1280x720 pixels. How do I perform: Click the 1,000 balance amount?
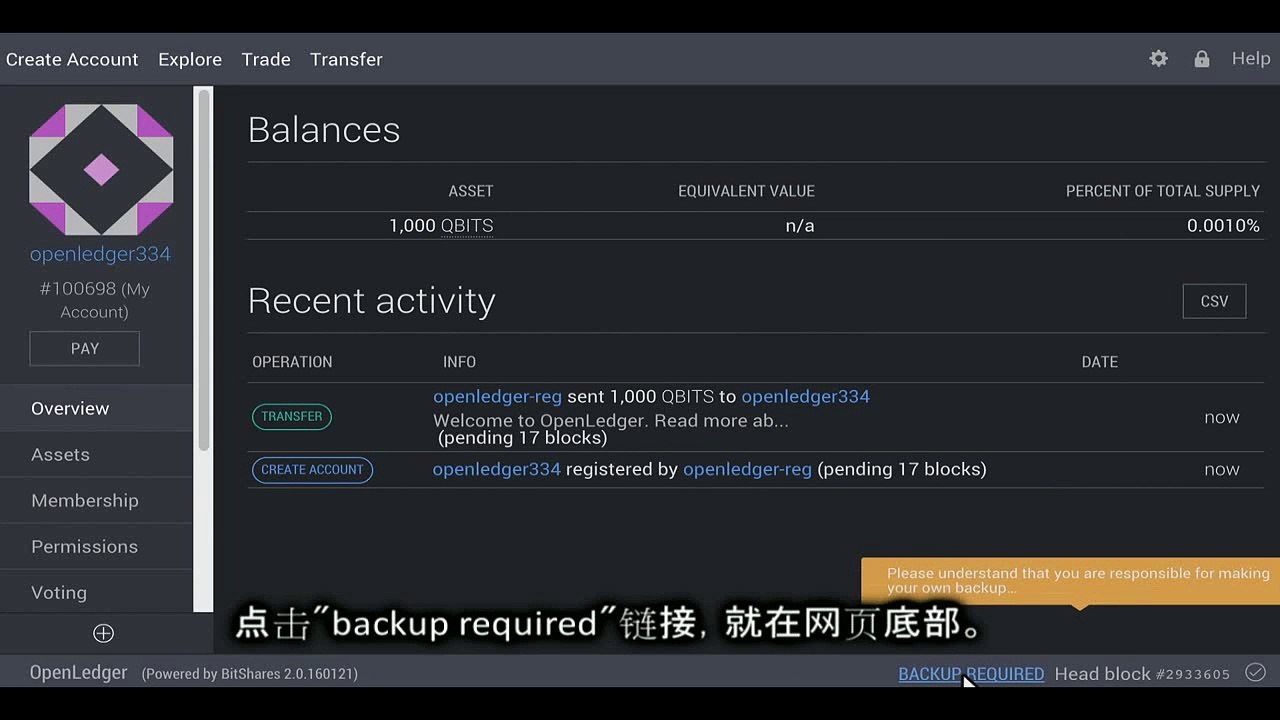412,226
